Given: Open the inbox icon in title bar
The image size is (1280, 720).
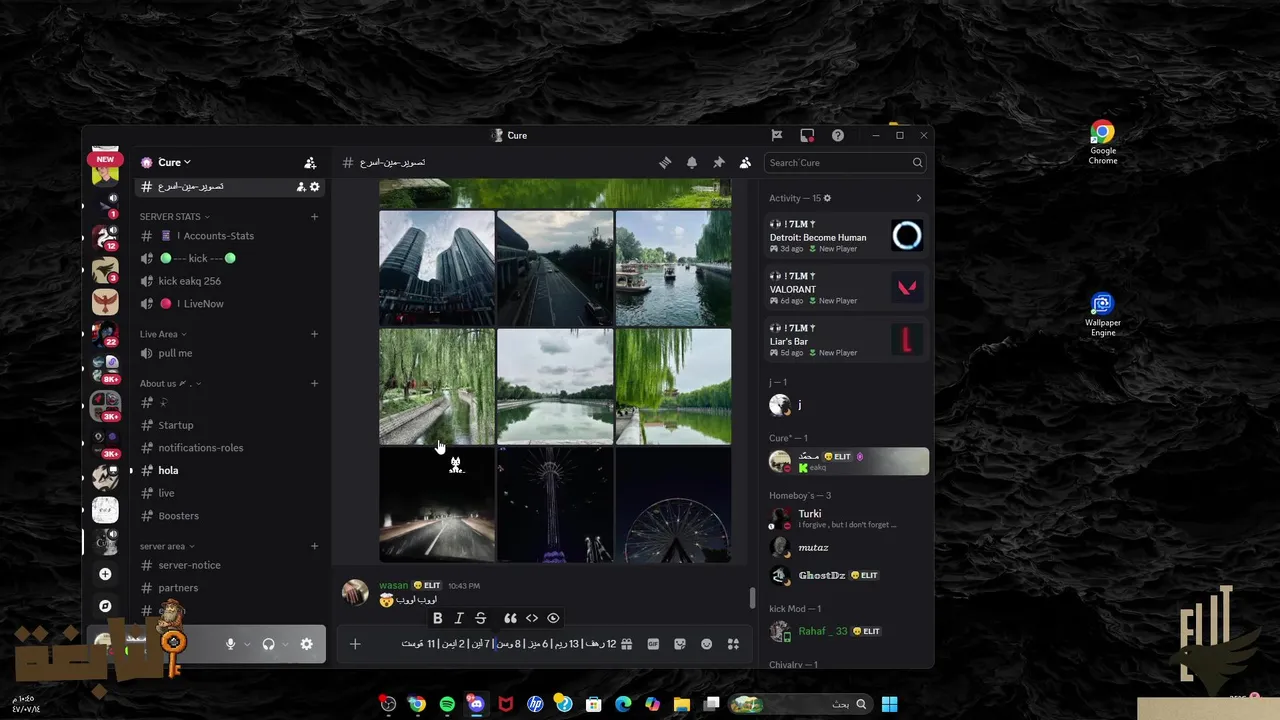Looking at the screenshot, I should click(x=807, y=135).
